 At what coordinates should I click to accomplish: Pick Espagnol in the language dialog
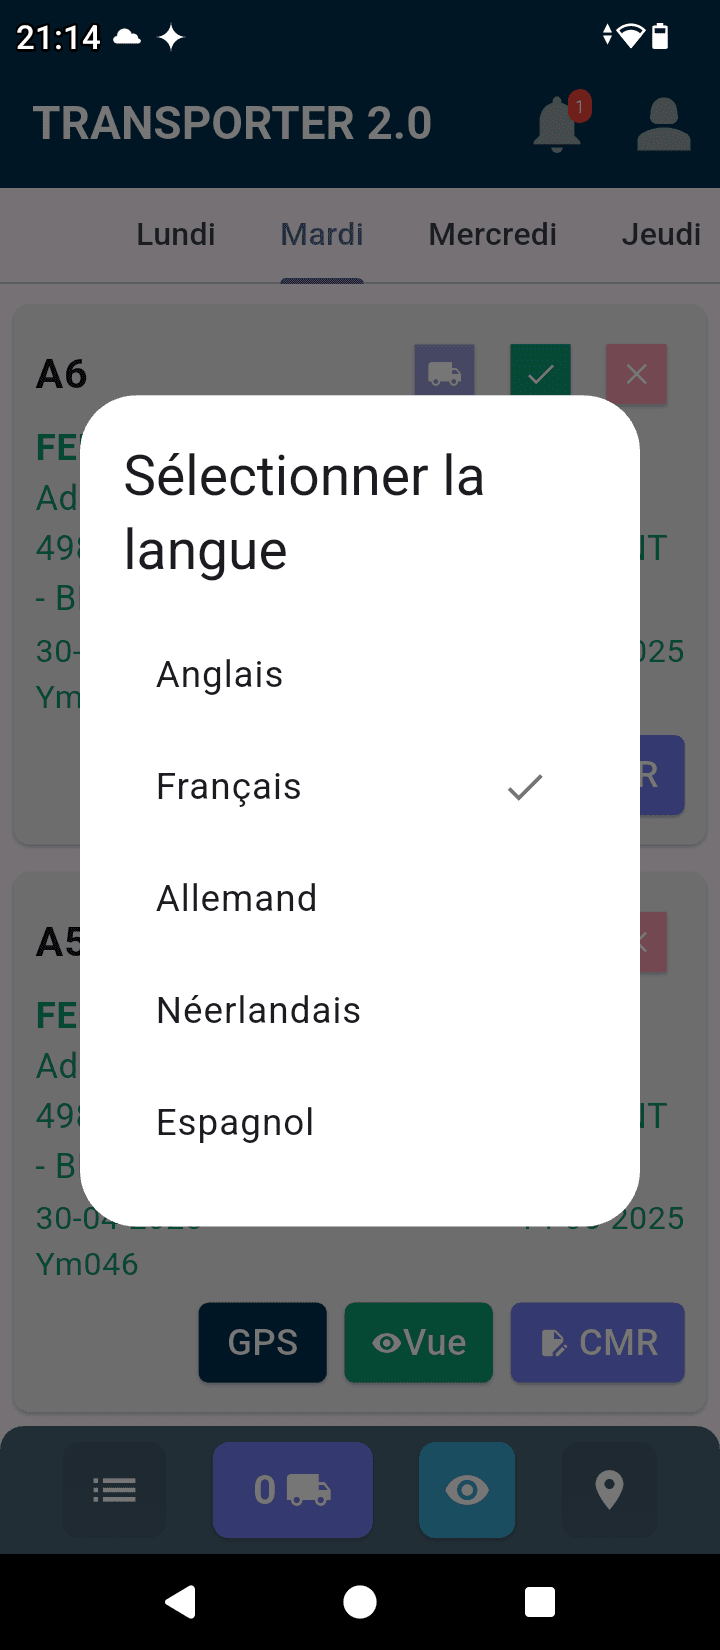[x=235, y=1123]
